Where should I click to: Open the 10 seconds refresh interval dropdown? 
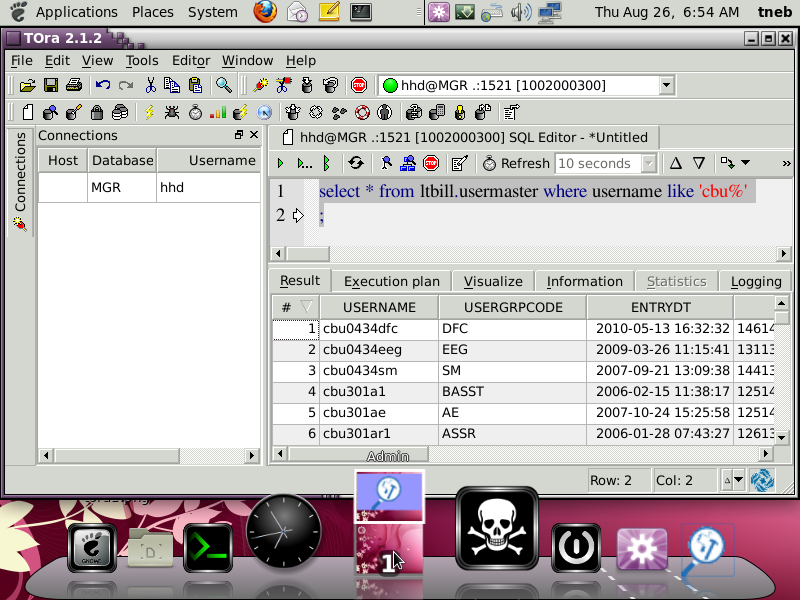pos(648,163)
